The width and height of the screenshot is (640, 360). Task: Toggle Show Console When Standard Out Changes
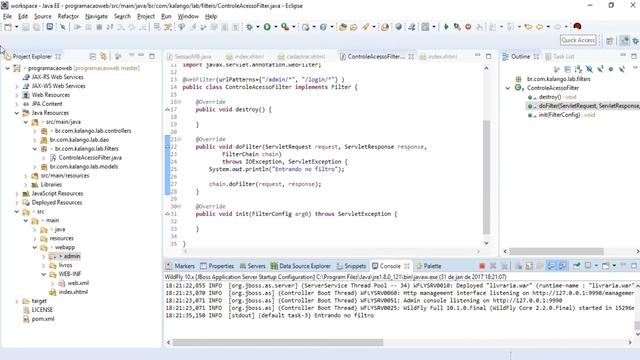(551, 266)
